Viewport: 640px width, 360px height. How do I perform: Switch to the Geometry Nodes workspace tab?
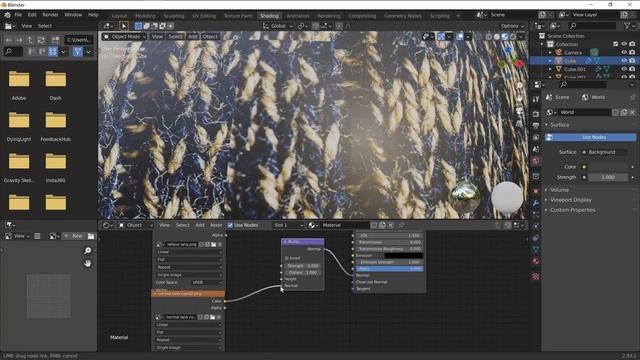[403, 16]
